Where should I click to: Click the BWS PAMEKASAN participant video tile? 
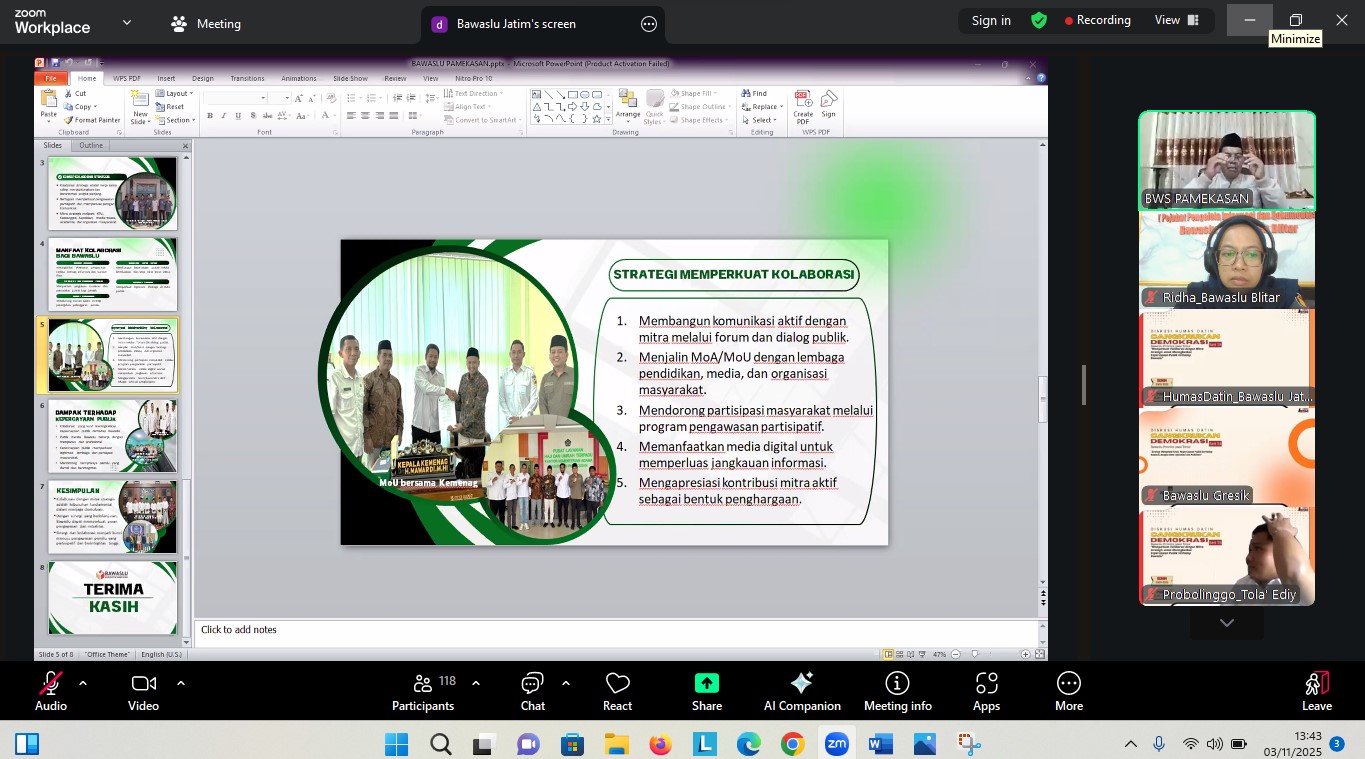[1227, 159]
